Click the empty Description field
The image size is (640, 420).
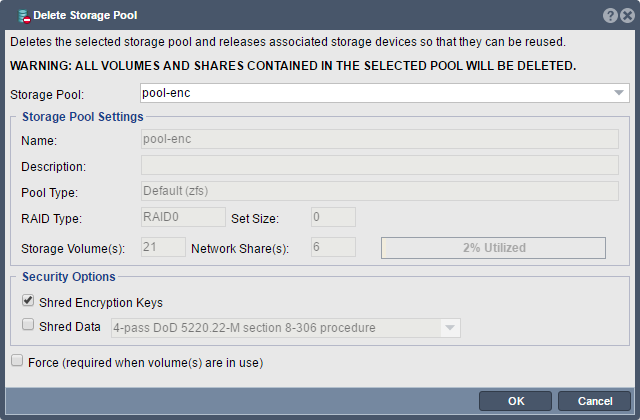(x=380, y=165)
